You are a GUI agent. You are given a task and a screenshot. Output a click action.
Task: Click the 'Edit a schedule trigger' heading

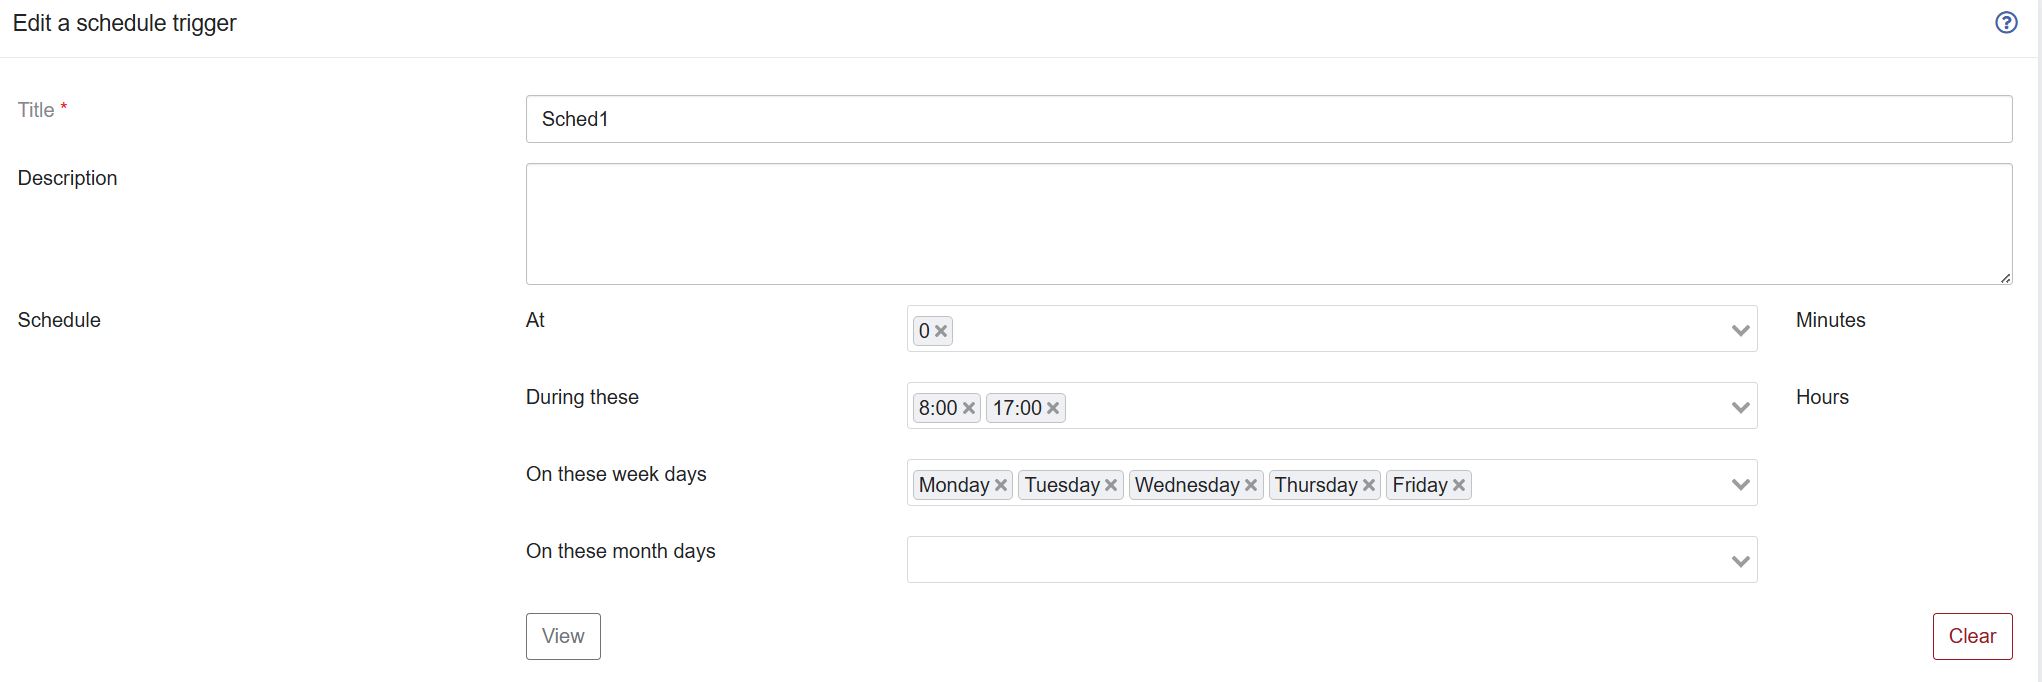tap(125, 23)
